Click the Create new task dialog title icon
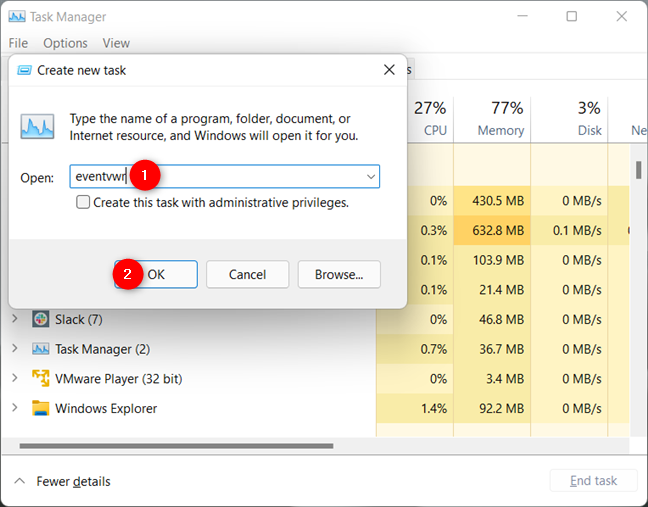Viewport: 648px width, 507px height. [24, 70]
